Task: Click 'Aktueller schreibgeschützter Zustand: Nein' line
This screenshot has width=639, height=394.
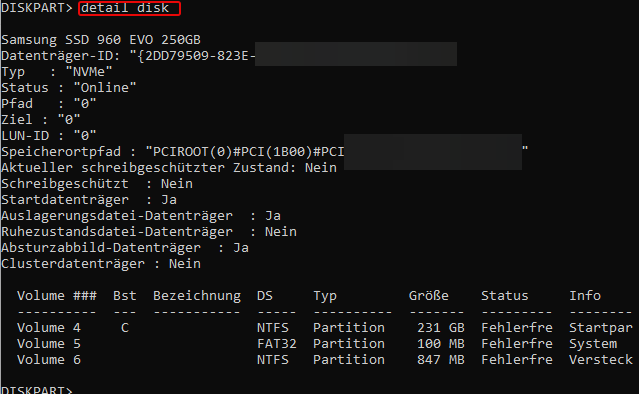Action: [x=169, y=167]
